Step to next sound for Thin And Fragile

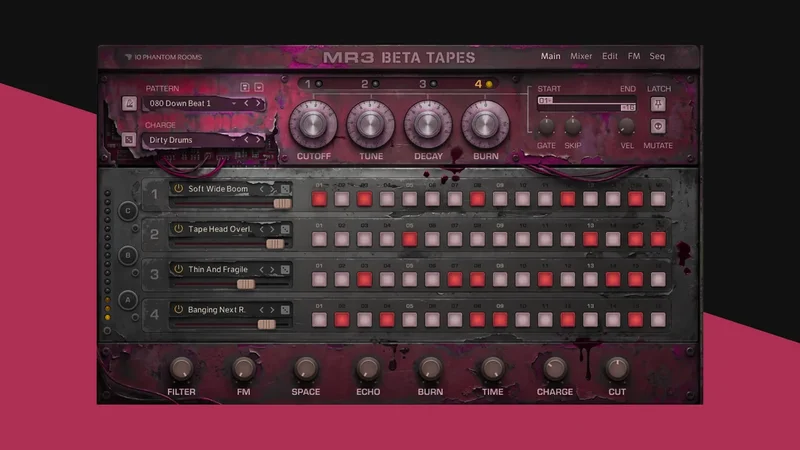coord(272,269)
